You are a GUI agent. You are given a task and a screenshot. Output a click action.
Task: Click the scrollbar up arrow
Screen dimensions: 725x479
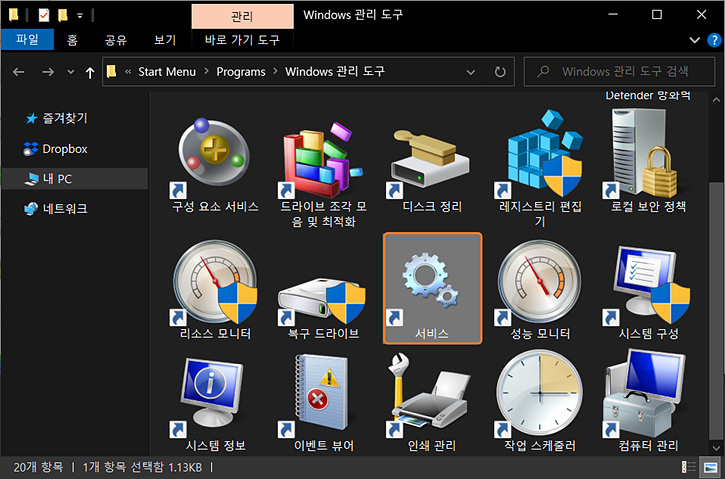coord(716,100)
